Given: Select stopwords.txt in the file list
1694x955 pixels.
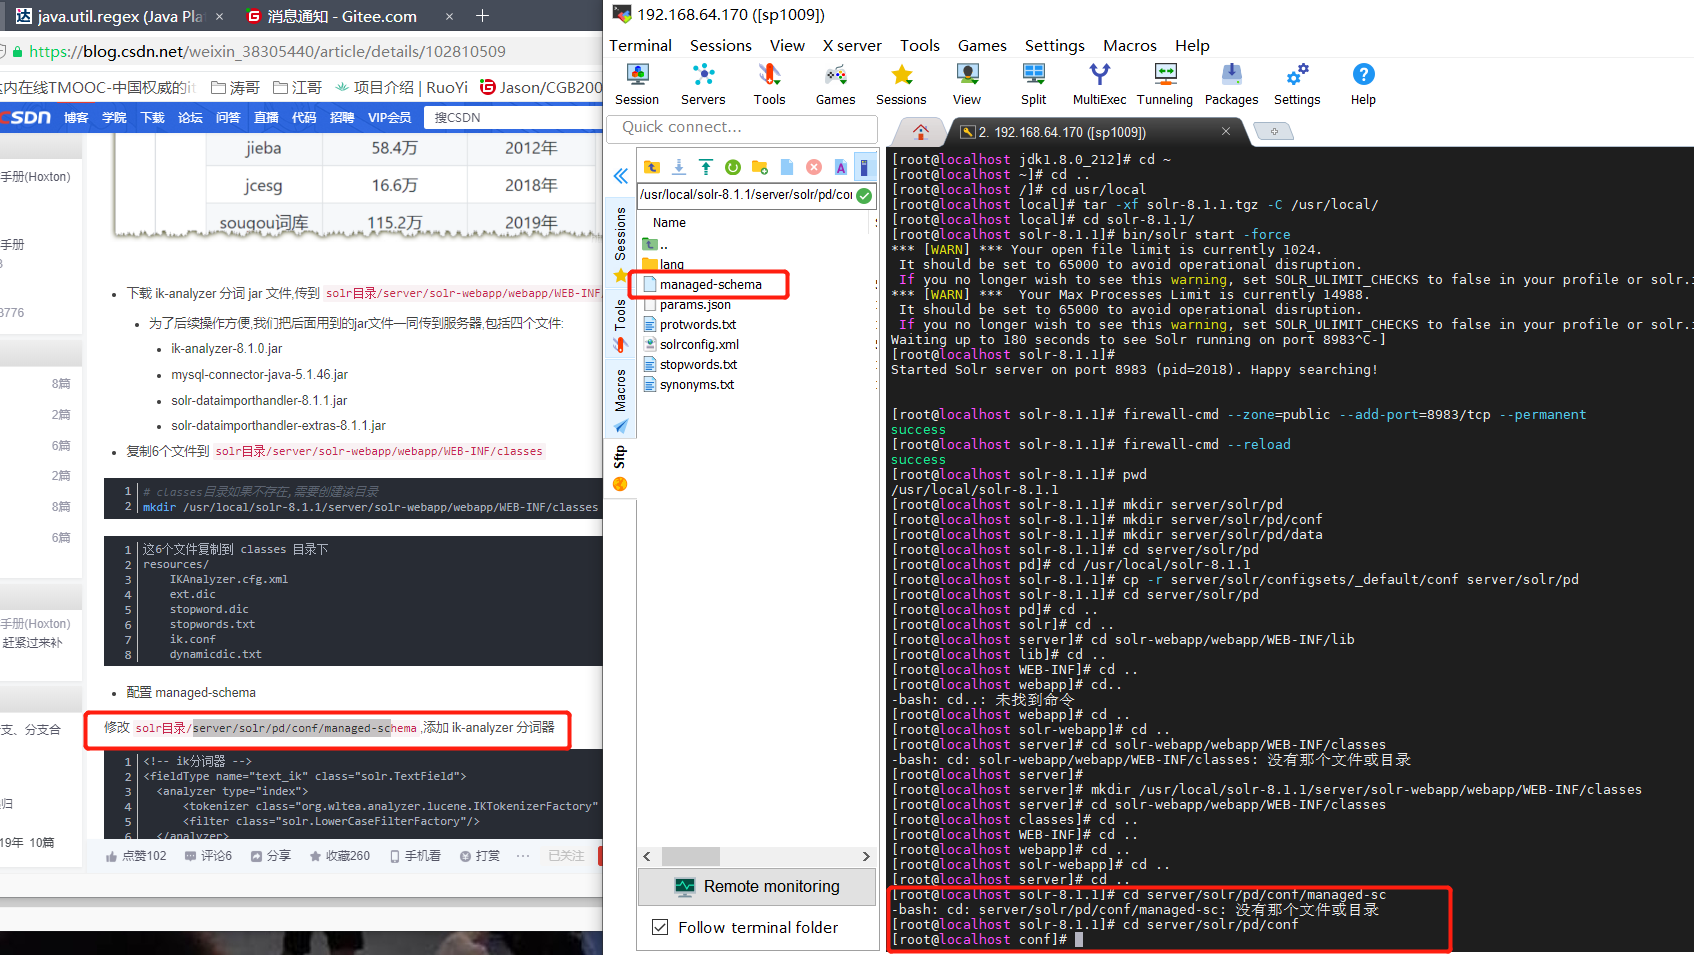Looking at the screenshot, I should click(698, 365).
